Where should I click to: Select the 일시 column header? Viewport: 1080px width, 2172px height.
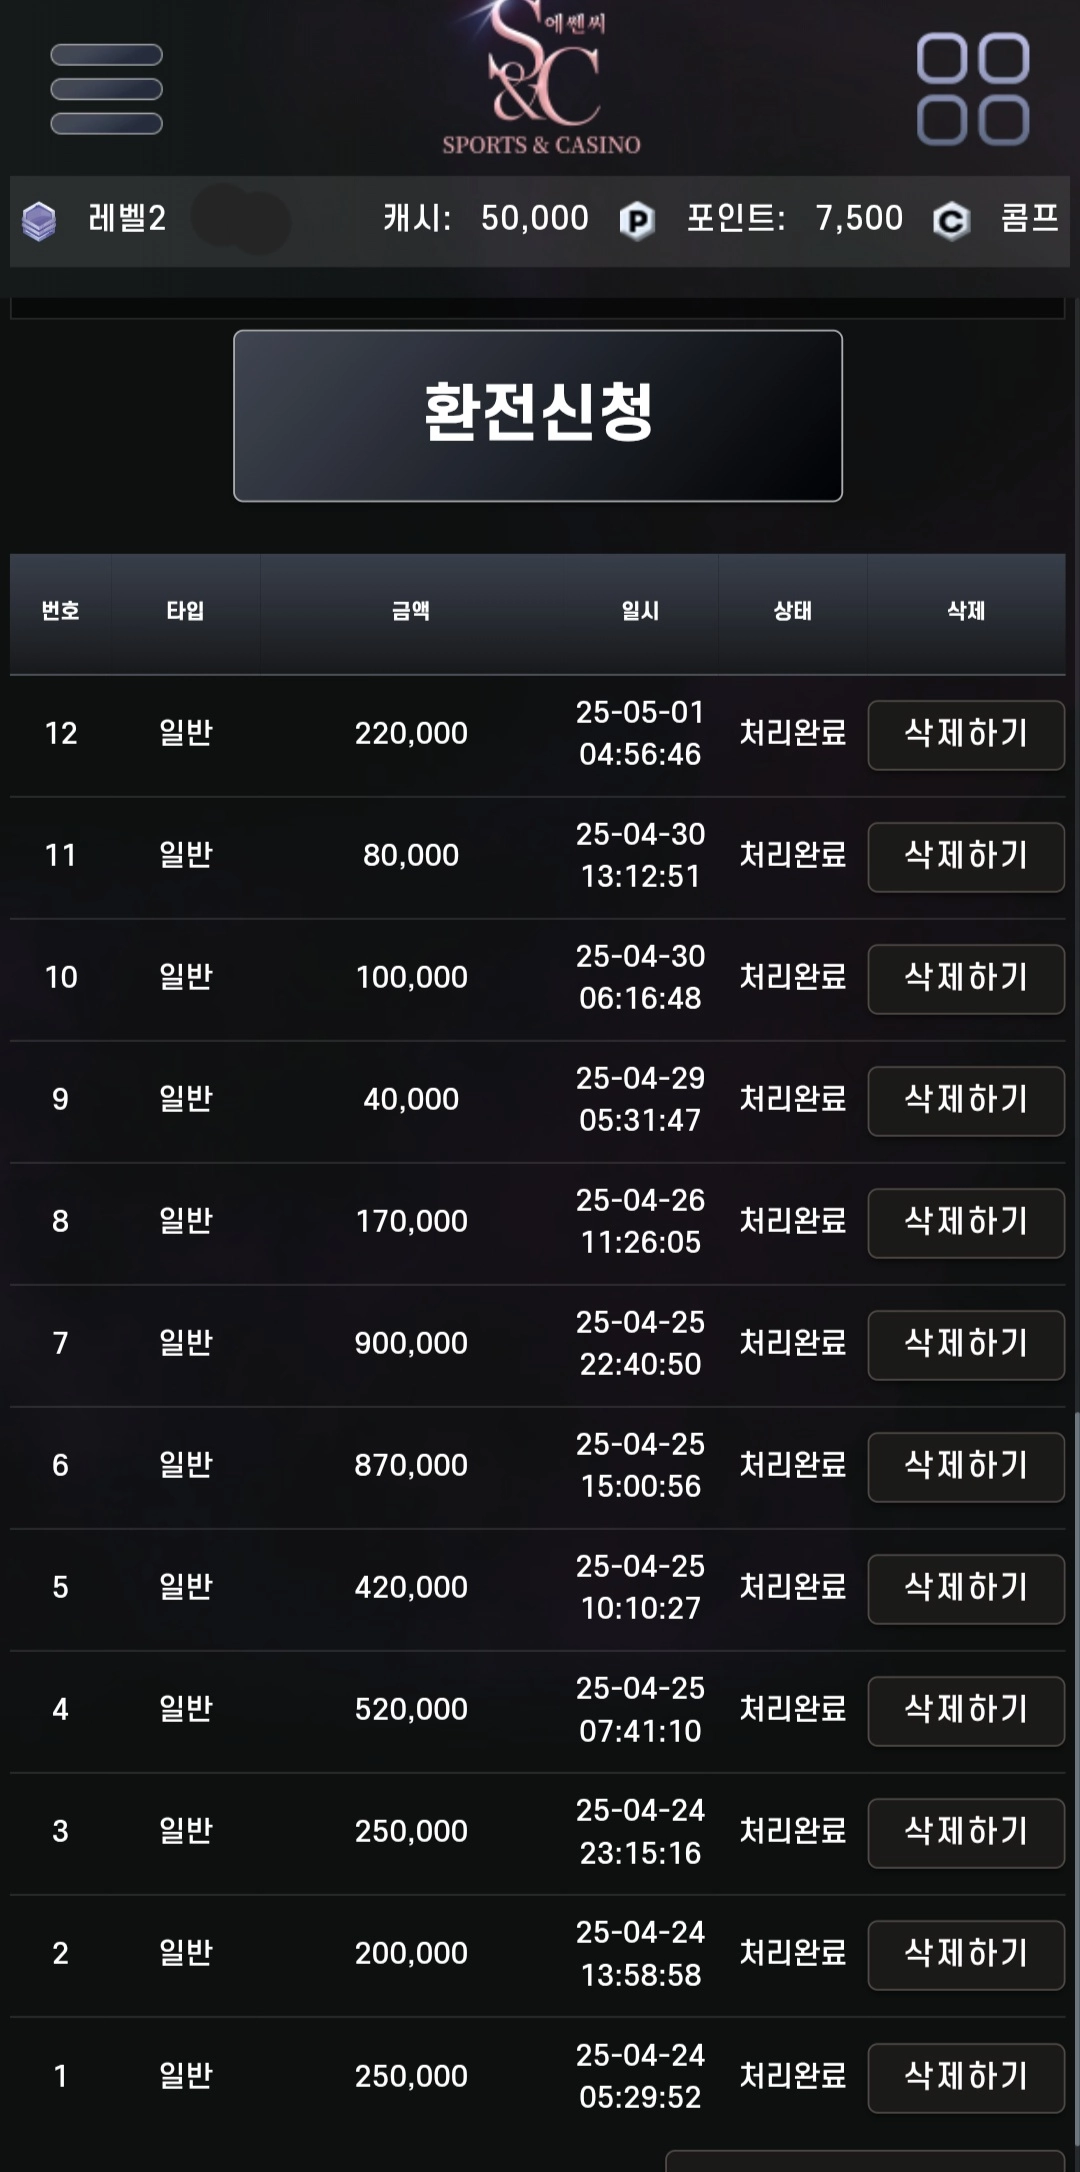(x=640, y=611)
